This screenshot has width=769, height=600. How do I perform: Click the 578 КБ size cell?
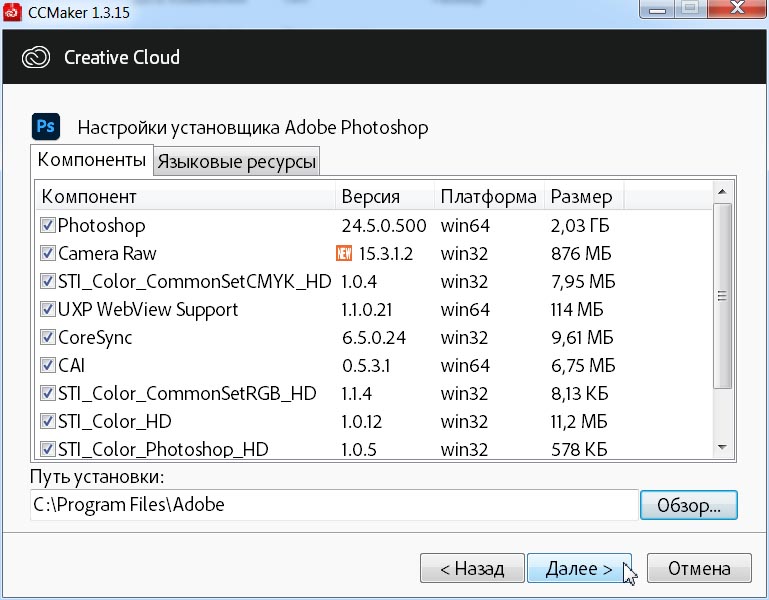click(x=579, y=449)
